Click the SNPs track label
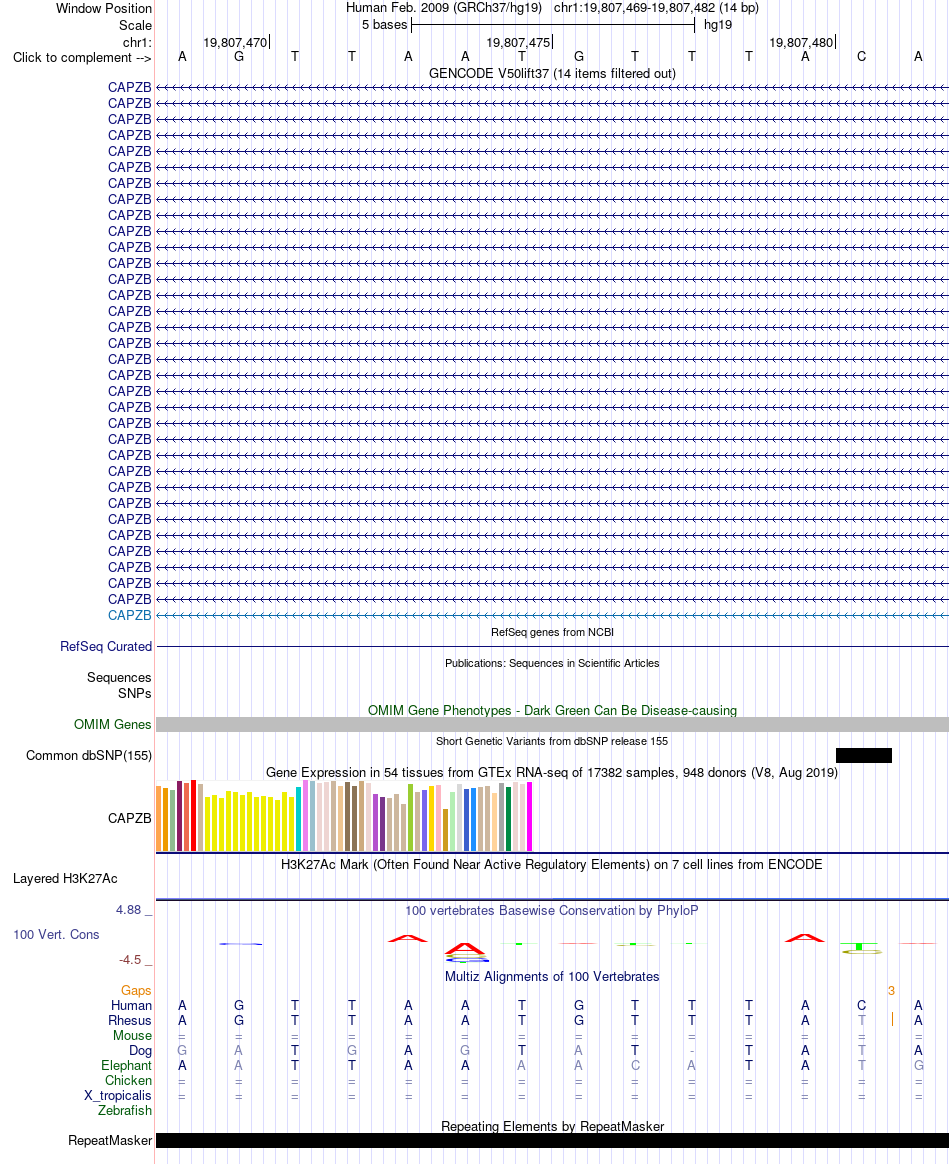950x1164 pixels. click(134, 693)
